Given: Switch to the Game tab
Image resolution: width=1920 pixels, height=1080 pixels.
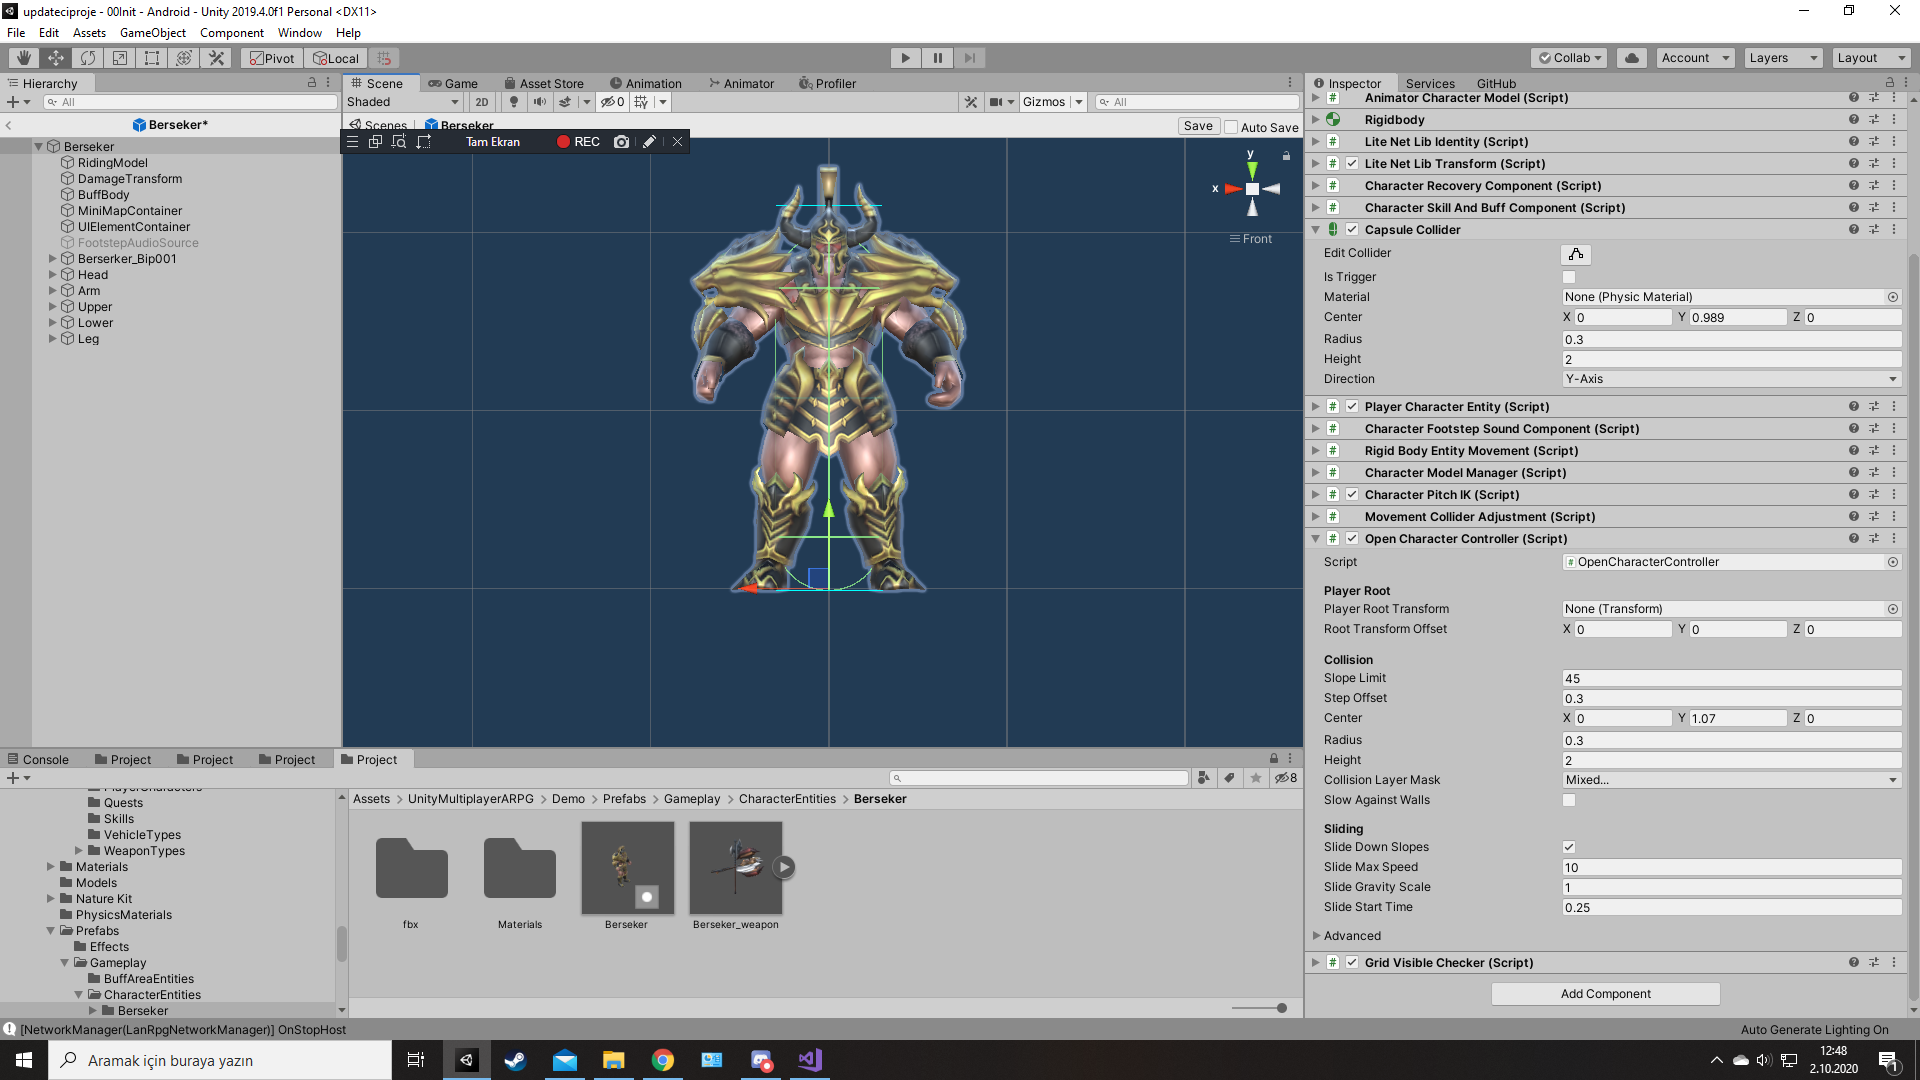Looking at the screenshot, I should pyautogui.click(x=454, y=83).
